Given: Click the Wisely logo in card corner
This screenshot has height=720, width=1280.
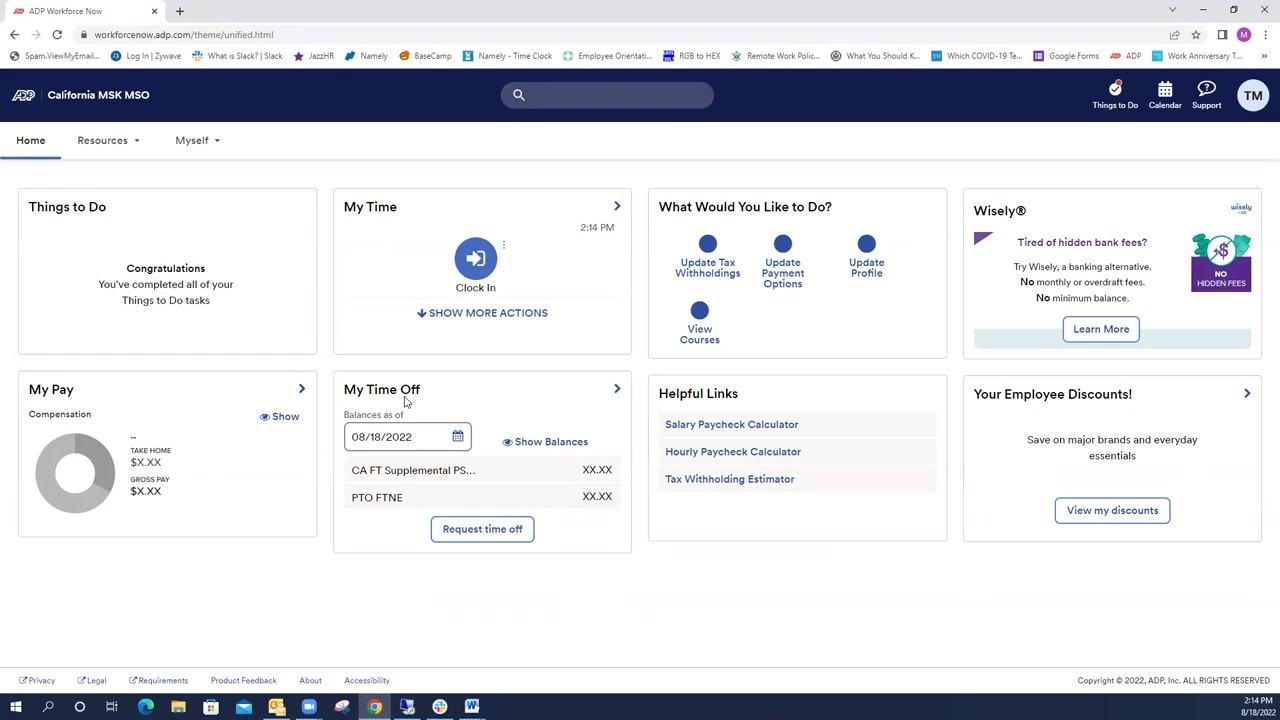Looking at the screenshot, I should pos(1241,208).
